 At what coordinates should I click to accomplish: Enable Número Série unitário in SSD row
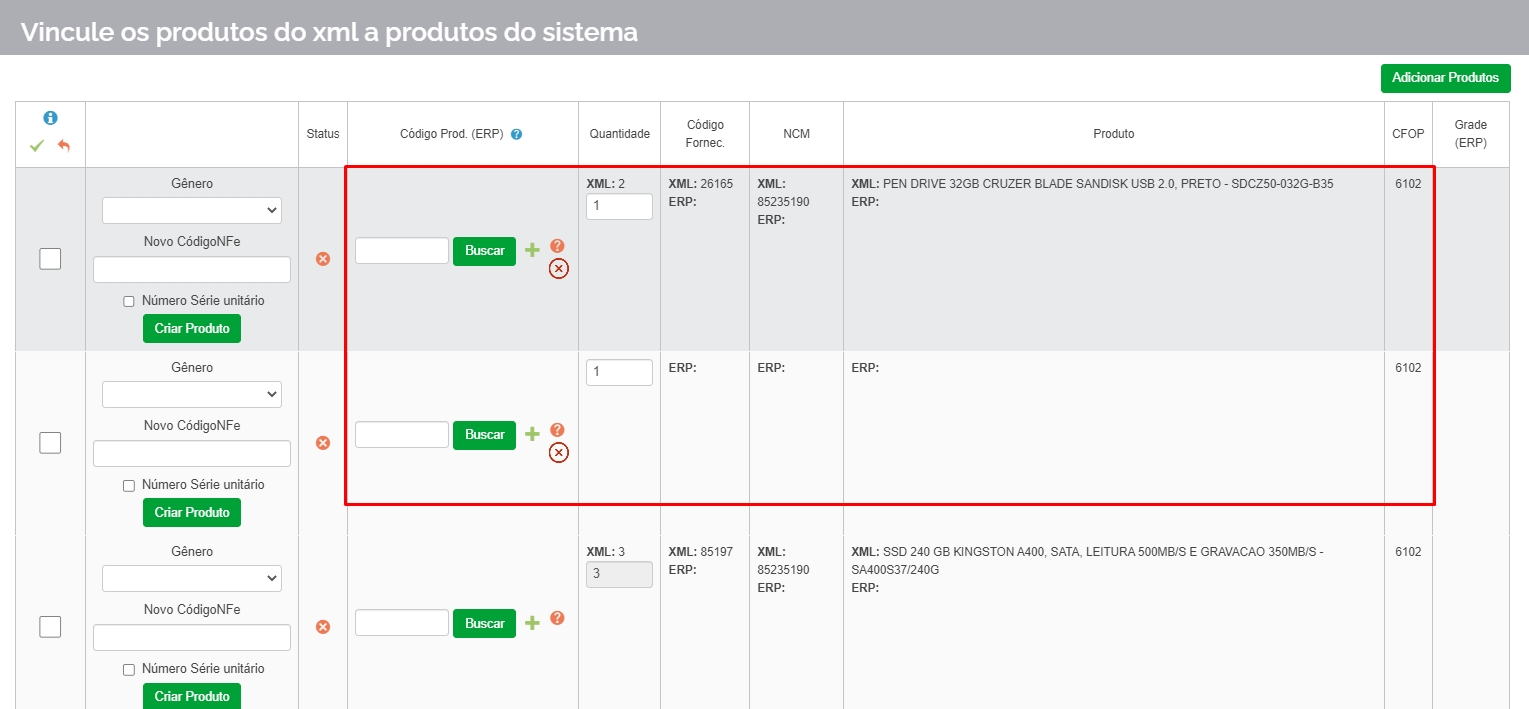(129, 669)
